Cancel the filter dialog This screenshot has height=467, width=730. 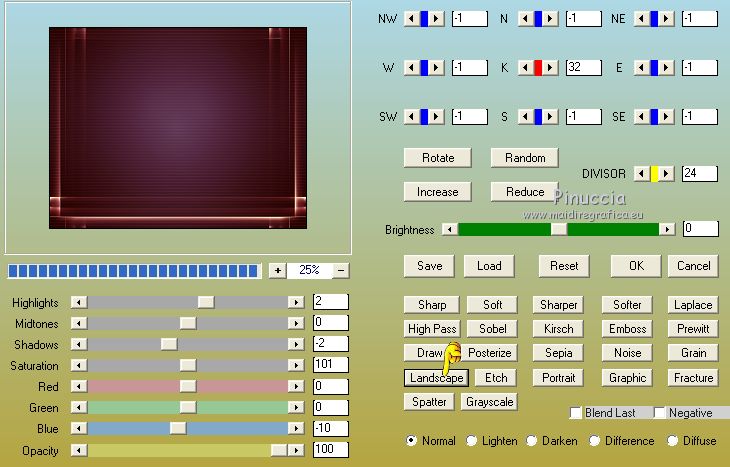tap(693, 266)
